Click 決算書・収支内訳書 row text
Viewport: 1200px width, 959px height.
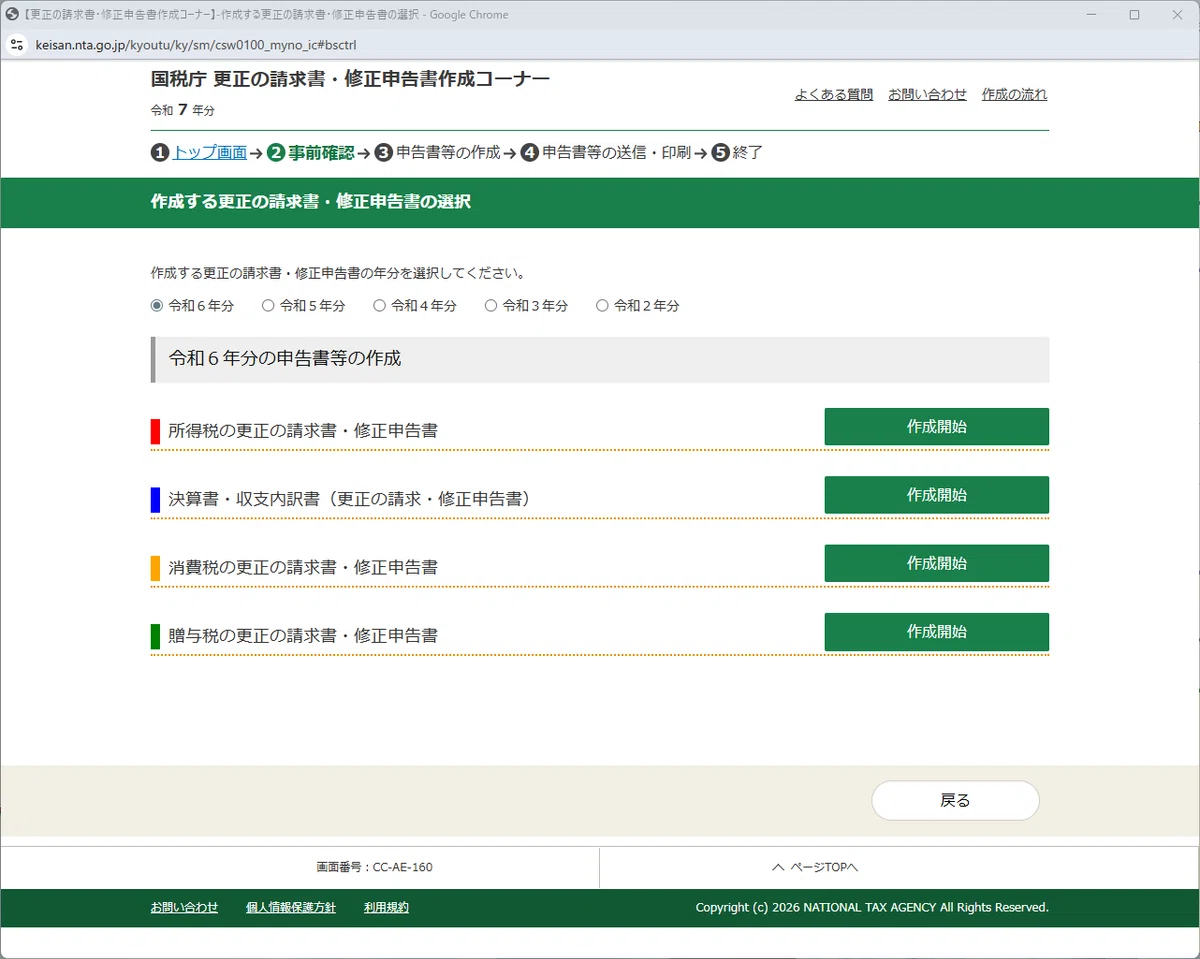350,499
